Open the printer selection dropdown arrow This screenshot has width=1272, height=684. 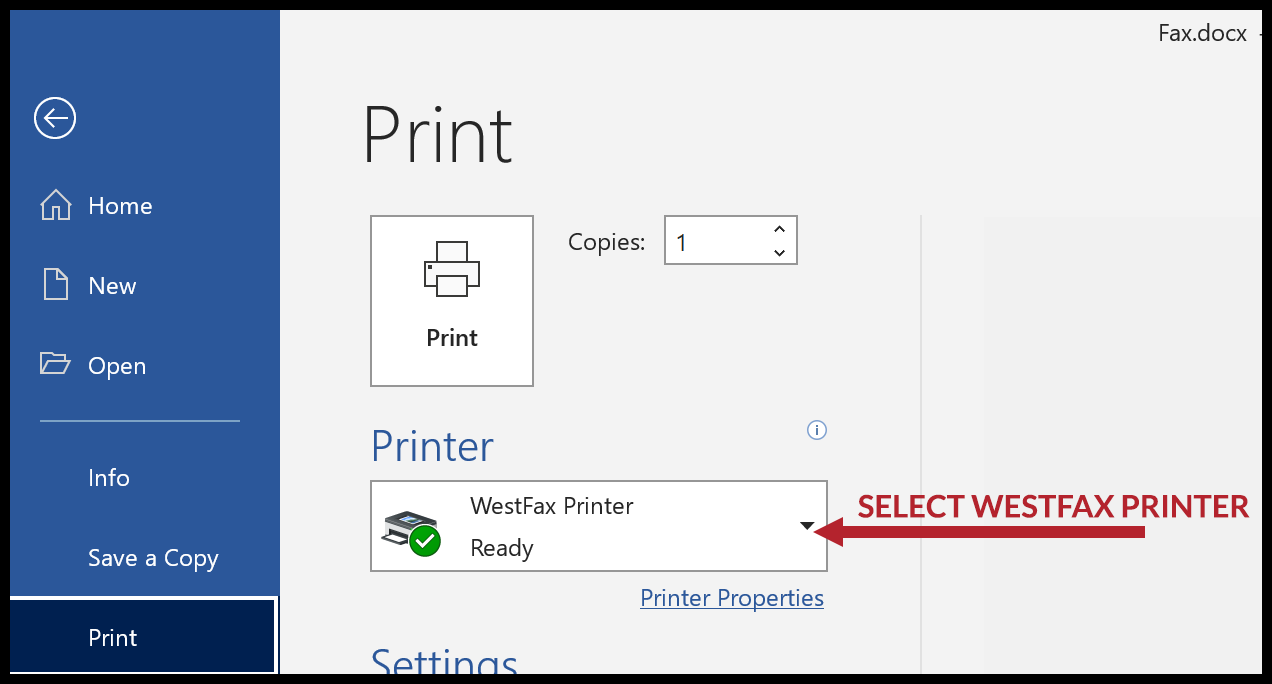click(x=806, y=526)
